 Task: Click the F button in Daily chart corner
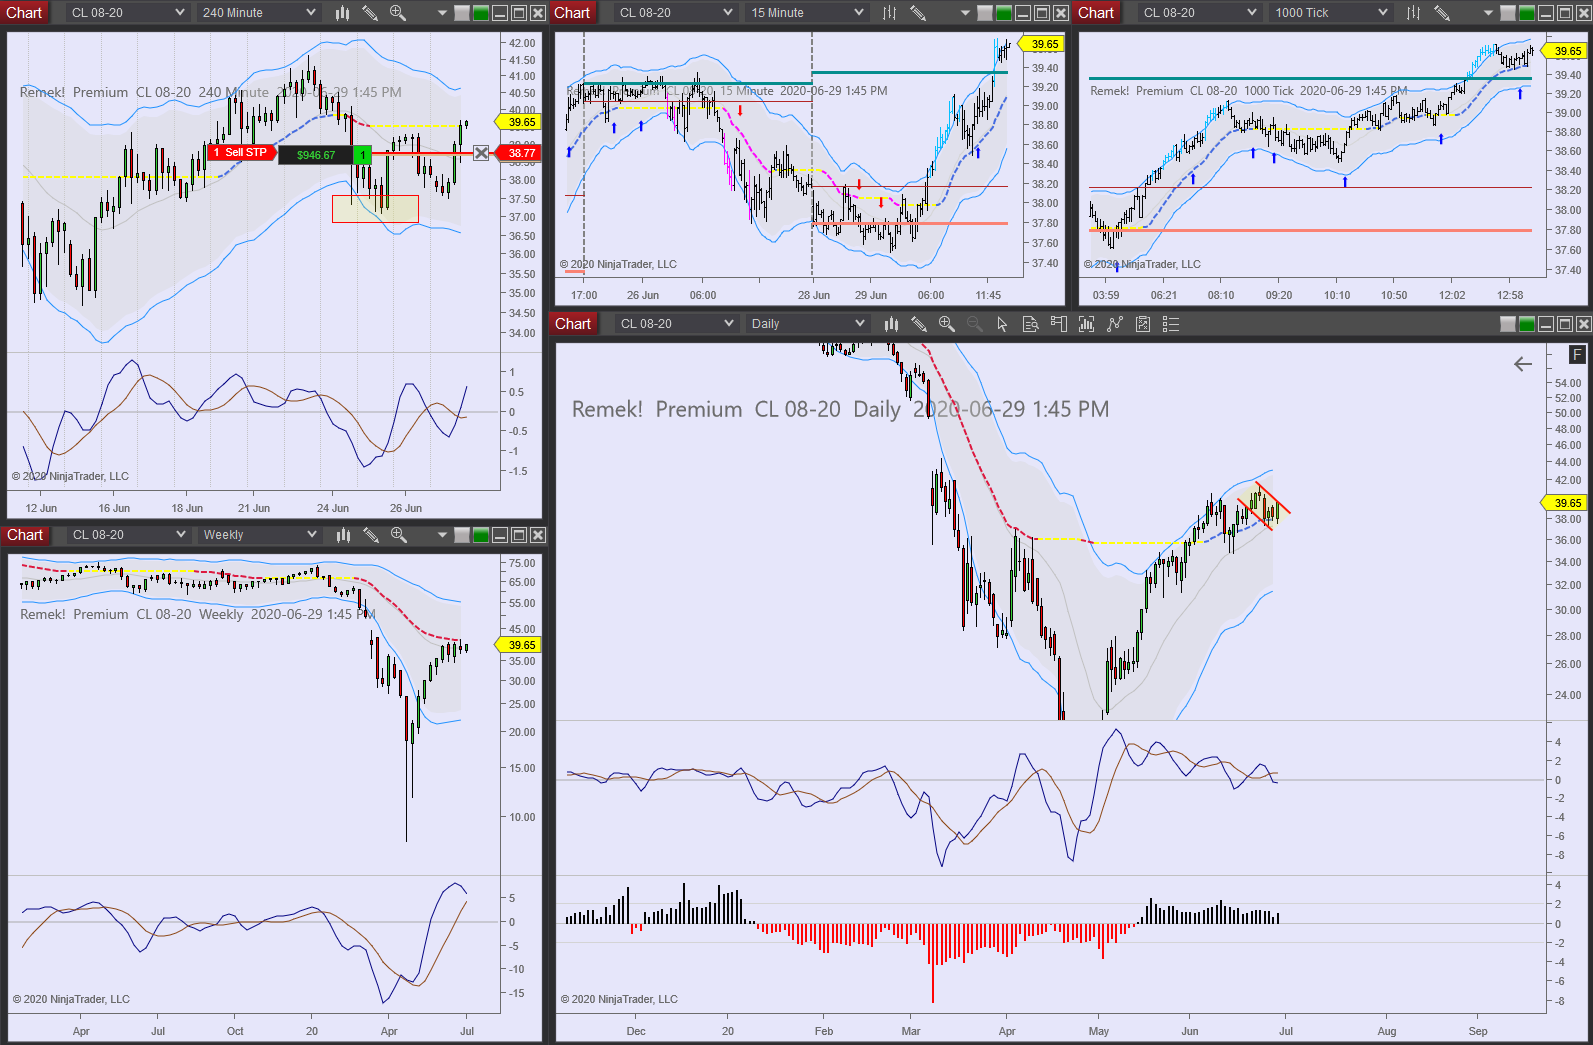pyautogui.click(x=1577, y=354)
